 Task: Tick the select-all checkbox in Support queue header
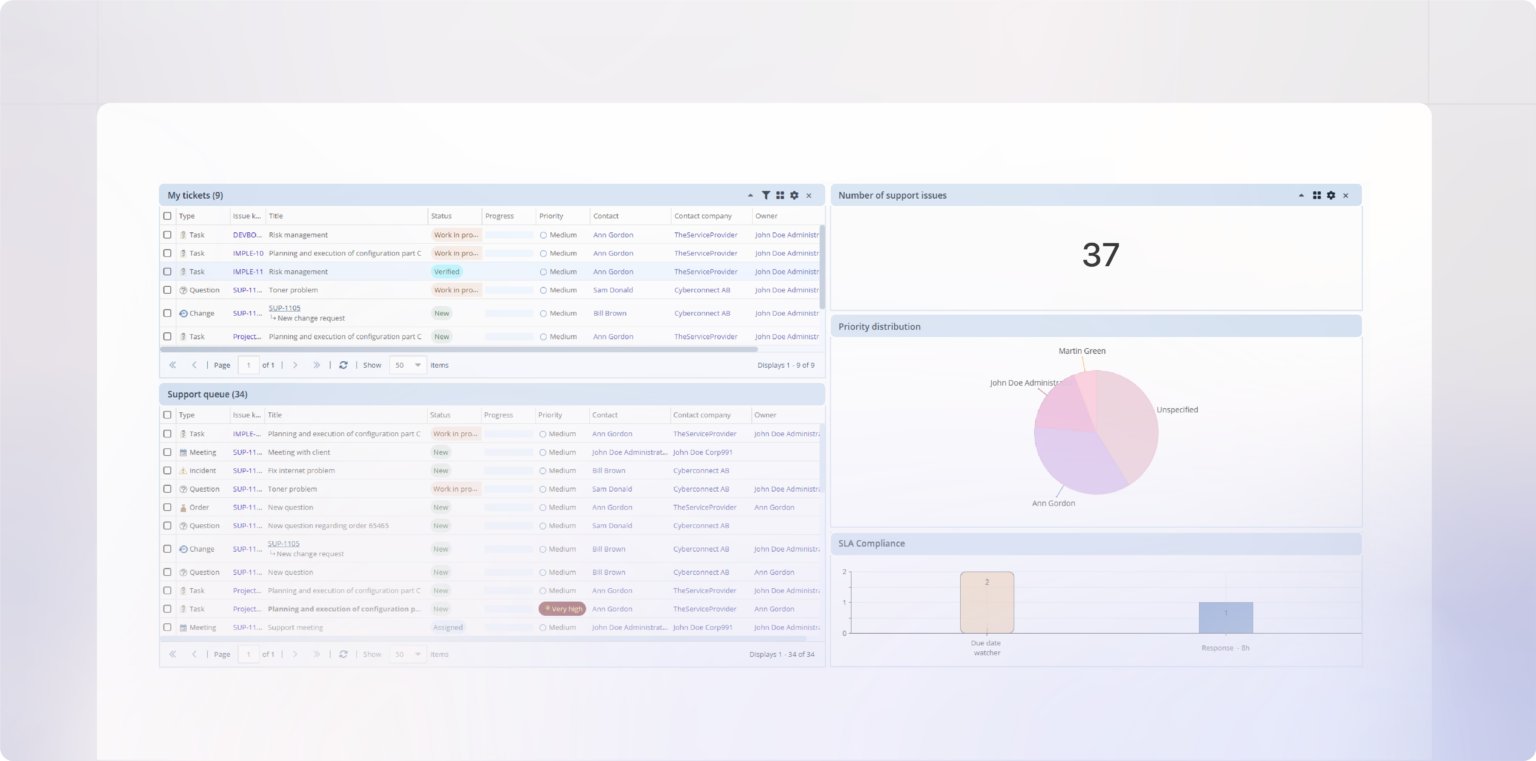pos(167,415)
